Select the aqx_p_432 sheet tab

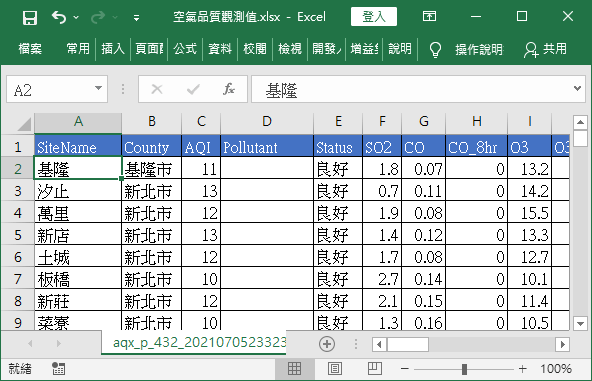tap(194, 343)
